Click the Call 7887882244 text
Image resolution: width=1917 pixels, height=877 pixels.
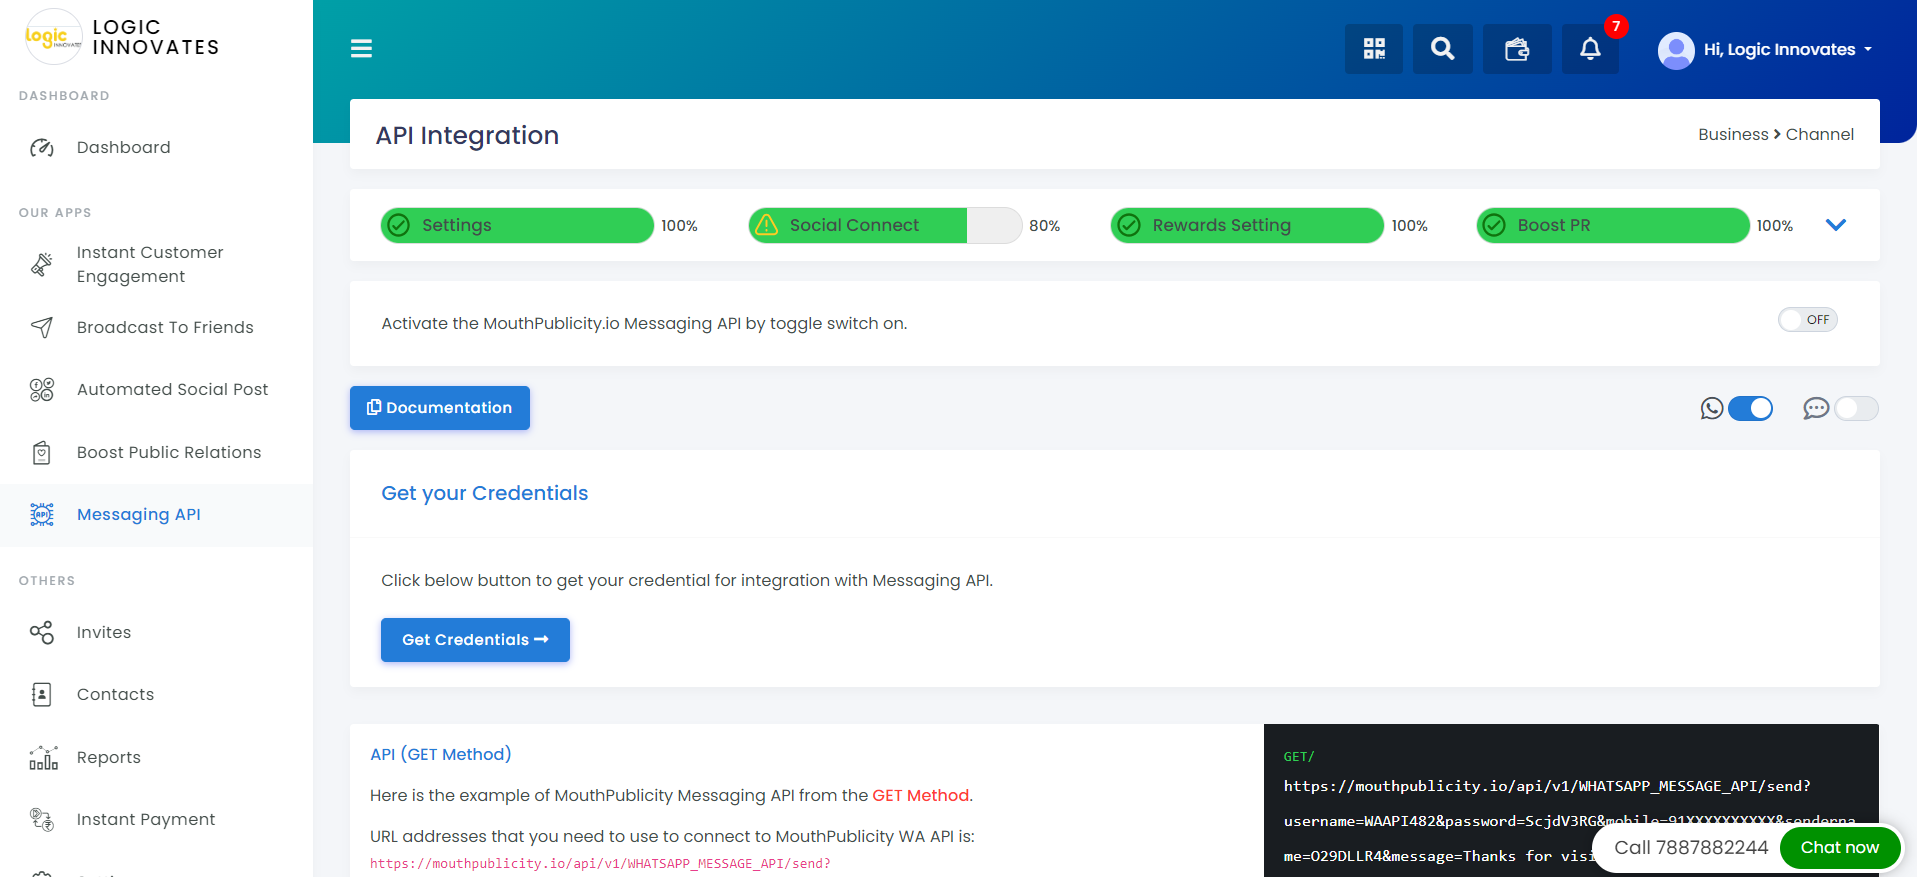click(1691, 848)
